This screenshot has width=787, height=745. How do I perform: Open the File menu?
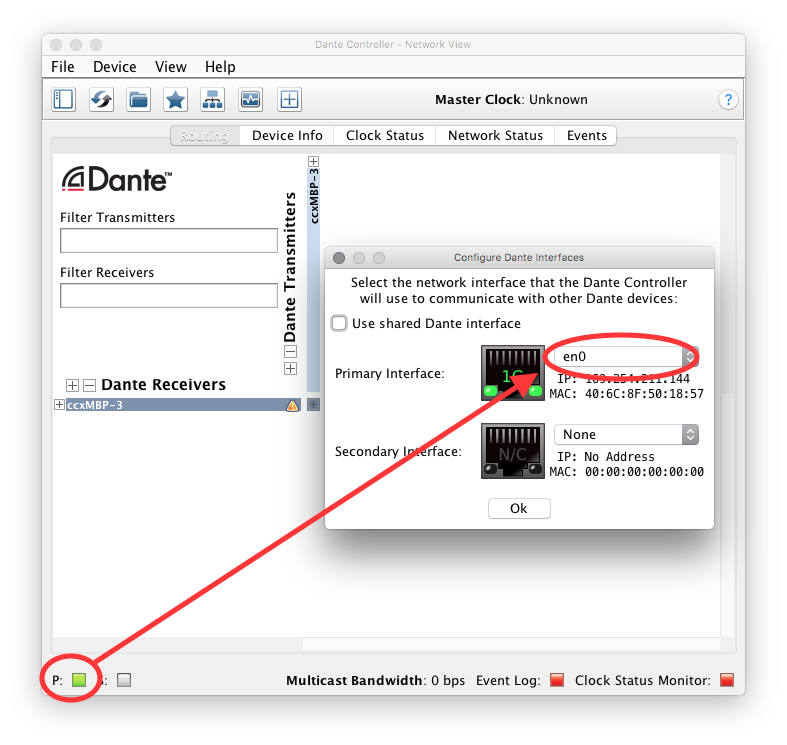63,67
